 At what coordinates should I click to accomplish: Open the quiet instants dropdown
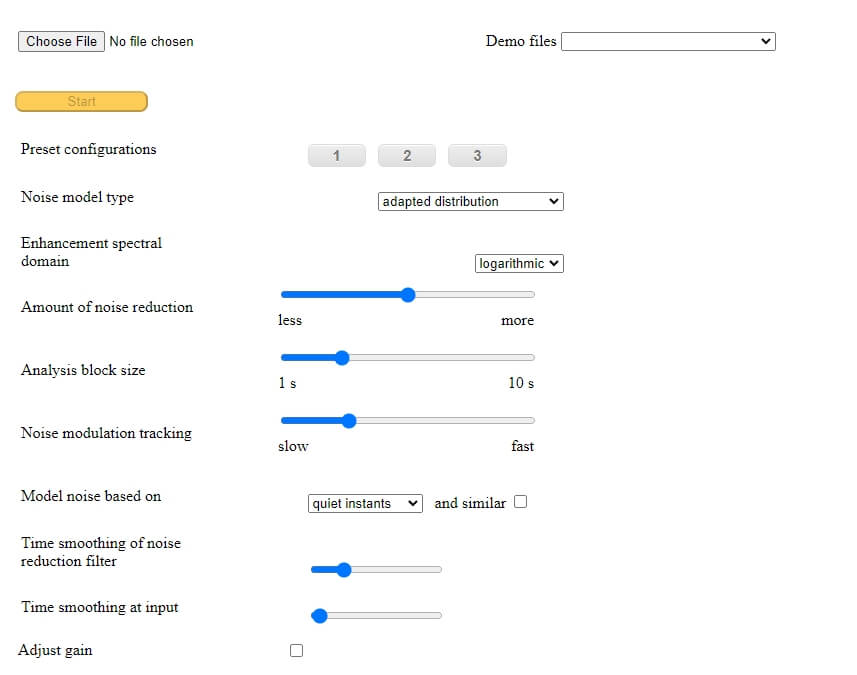tap(366, 503)
